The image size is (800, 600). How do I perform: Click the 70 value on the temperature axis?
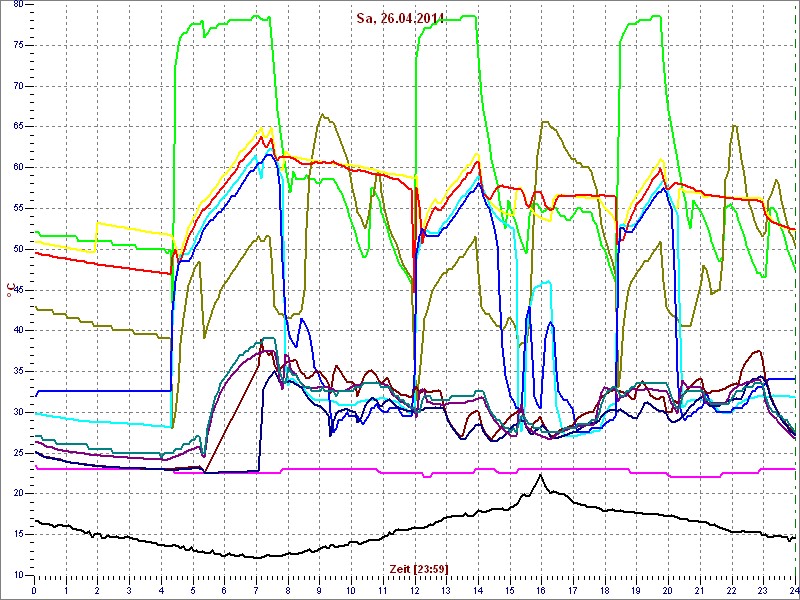coord(18,86)
